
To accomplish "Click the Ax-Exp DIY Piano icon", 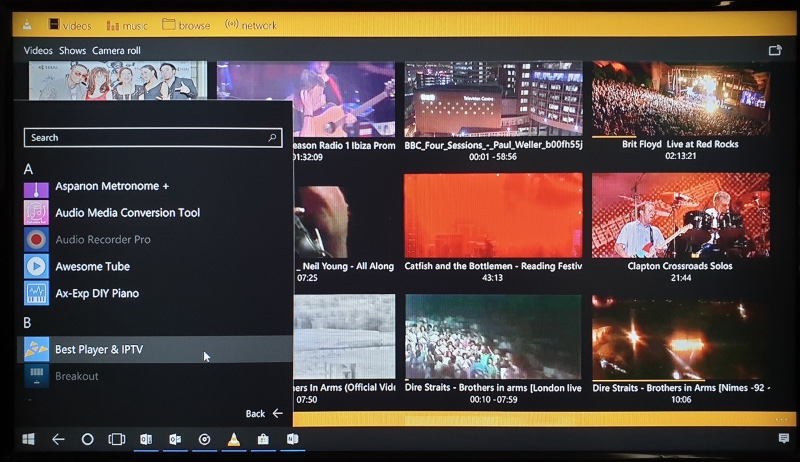I will [36, 293].
